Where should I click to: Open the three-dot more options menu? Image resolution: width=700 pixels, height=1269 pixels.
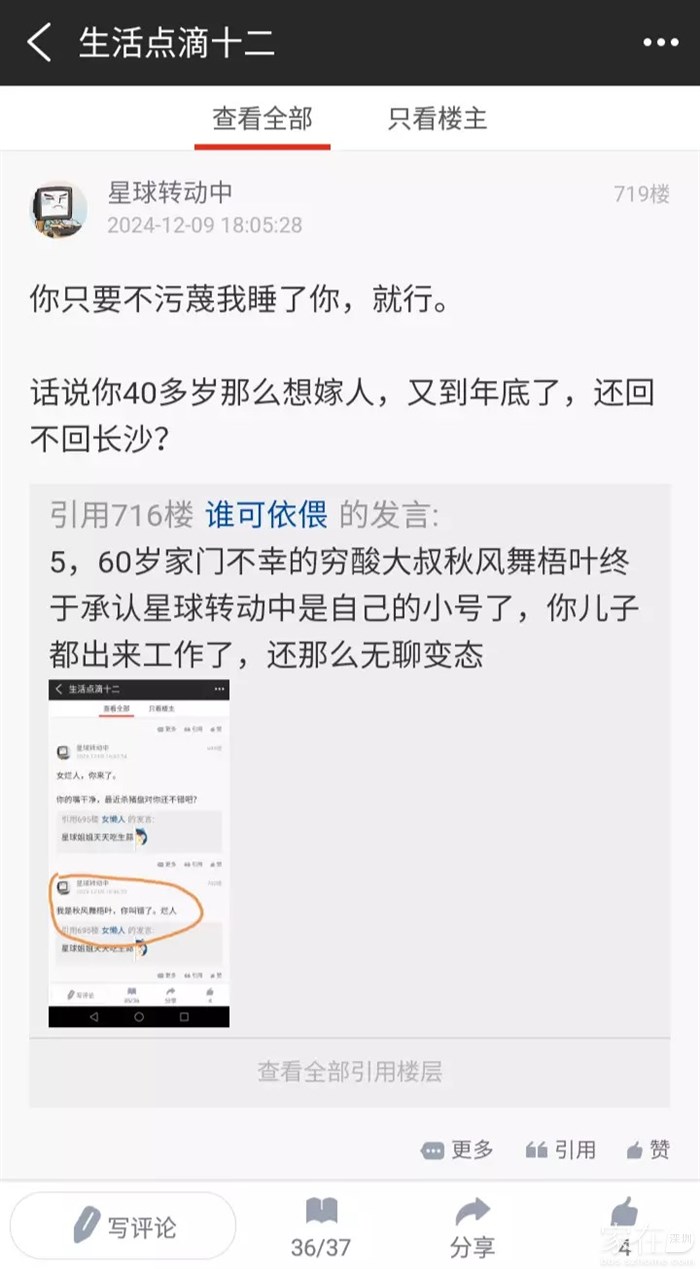(x=660, y=43)
